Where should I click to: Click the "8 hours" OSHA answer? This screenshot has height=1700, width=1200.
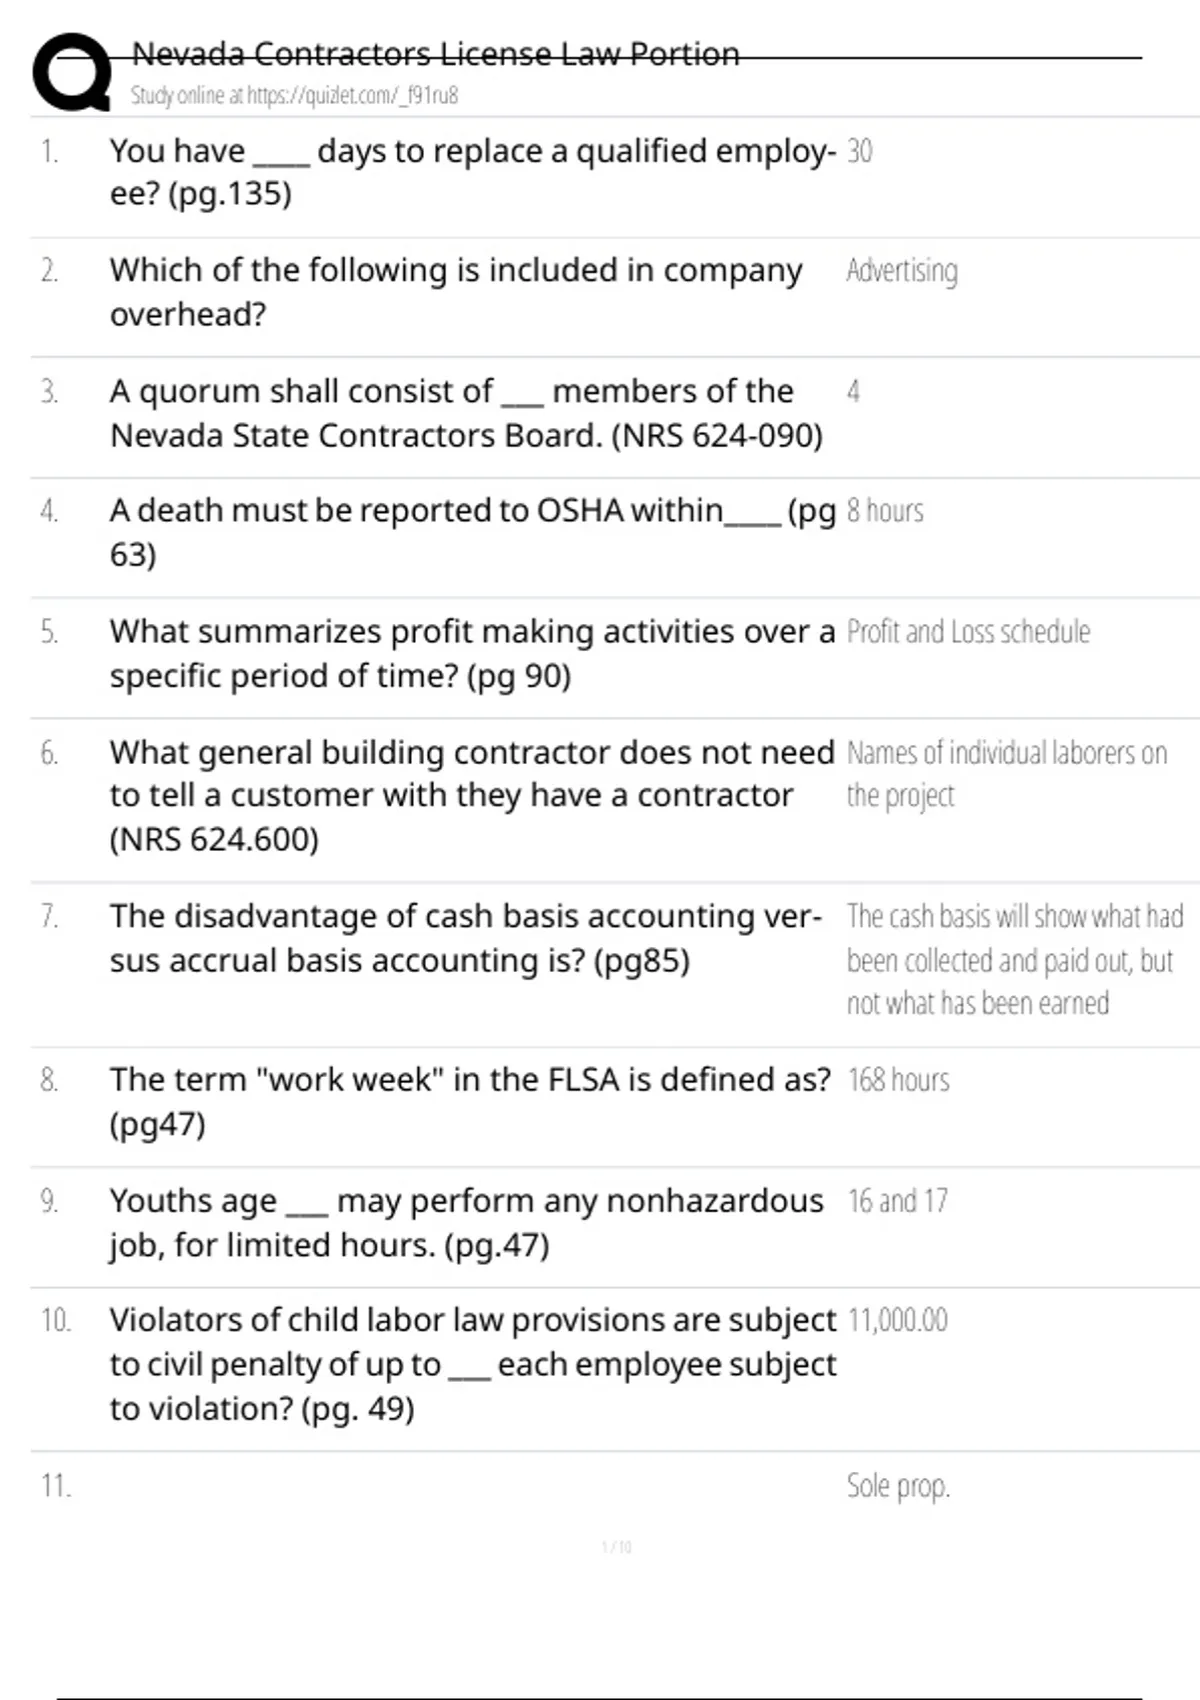pyautogui.click(x=885, y=511)
